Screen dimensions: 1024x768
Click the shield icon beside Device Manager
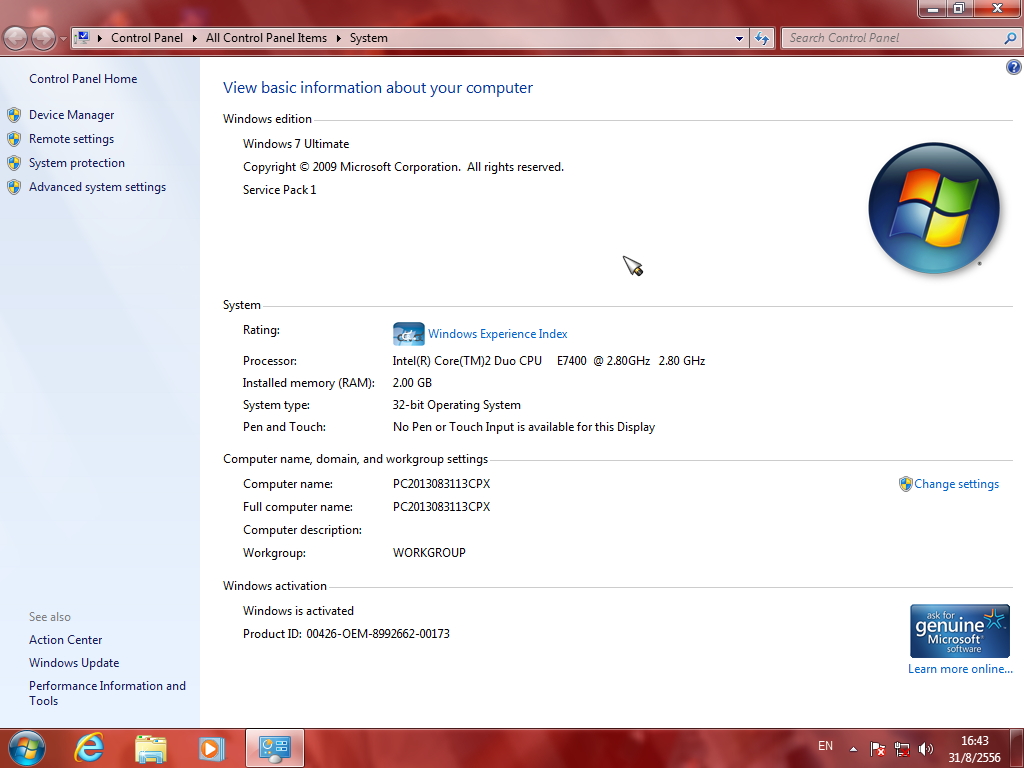point(14,115)
